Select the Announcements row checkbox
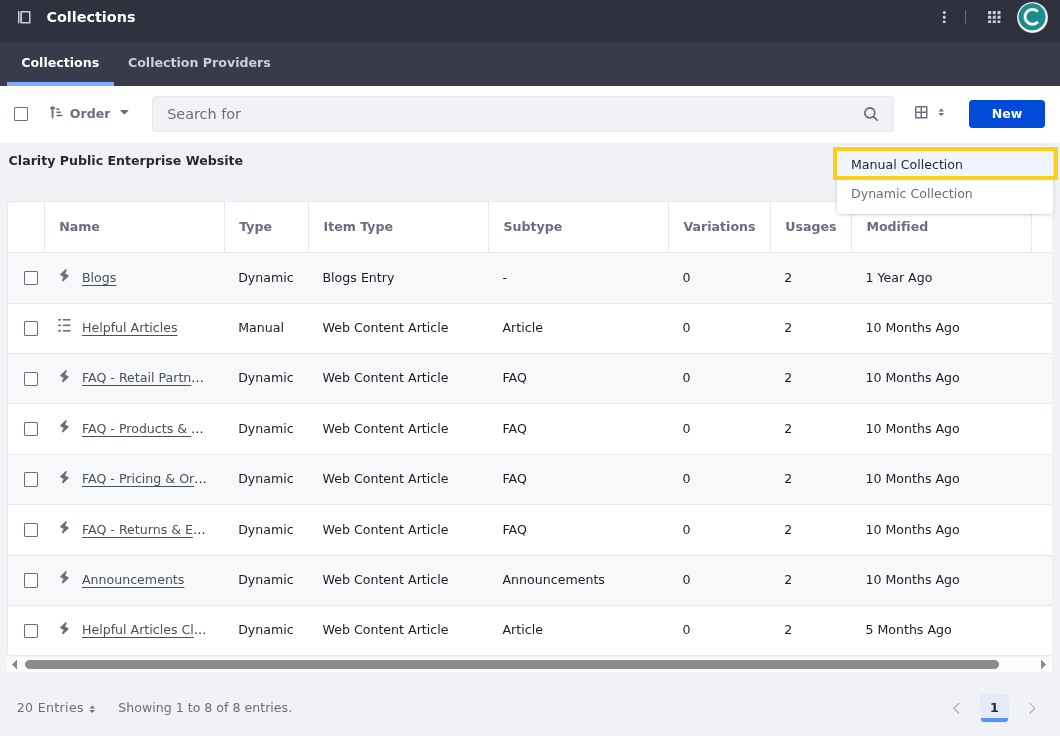Screen dimensions: 1060x736 (x=31, y=580)
